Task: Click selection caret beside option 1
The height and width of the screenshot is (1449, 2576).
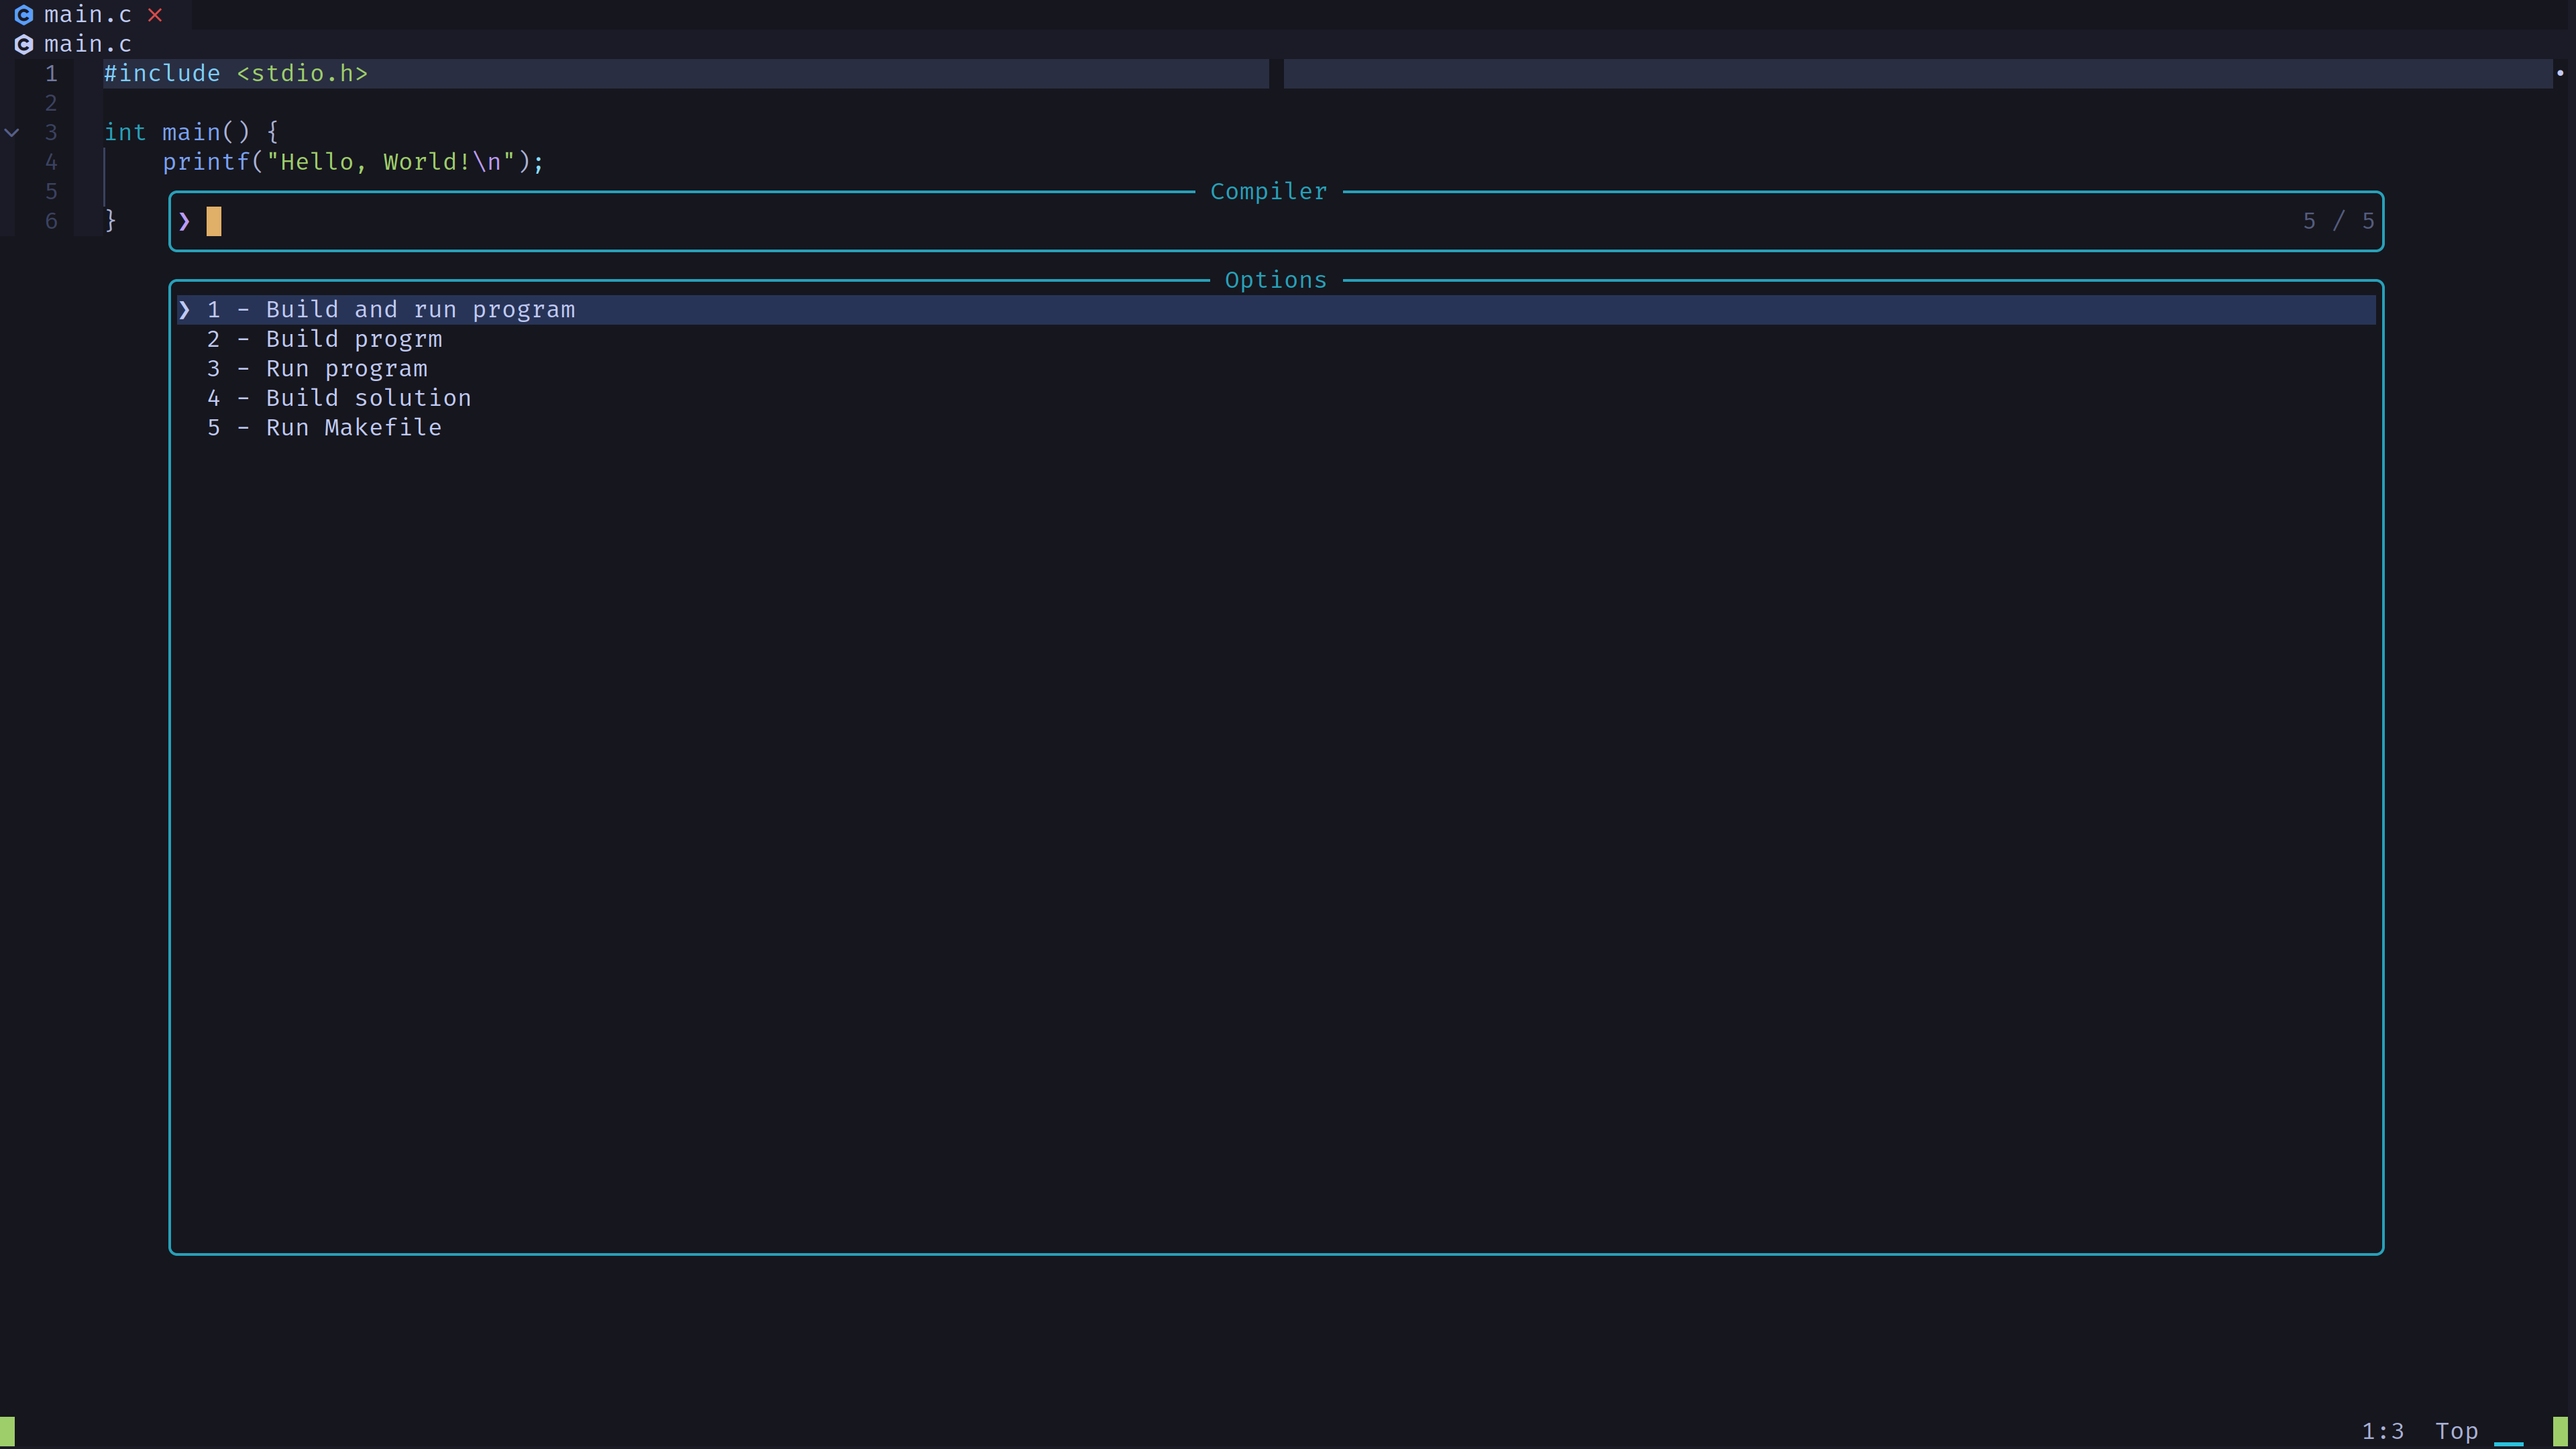Action: pyautogui.click(x=184, y=310)
